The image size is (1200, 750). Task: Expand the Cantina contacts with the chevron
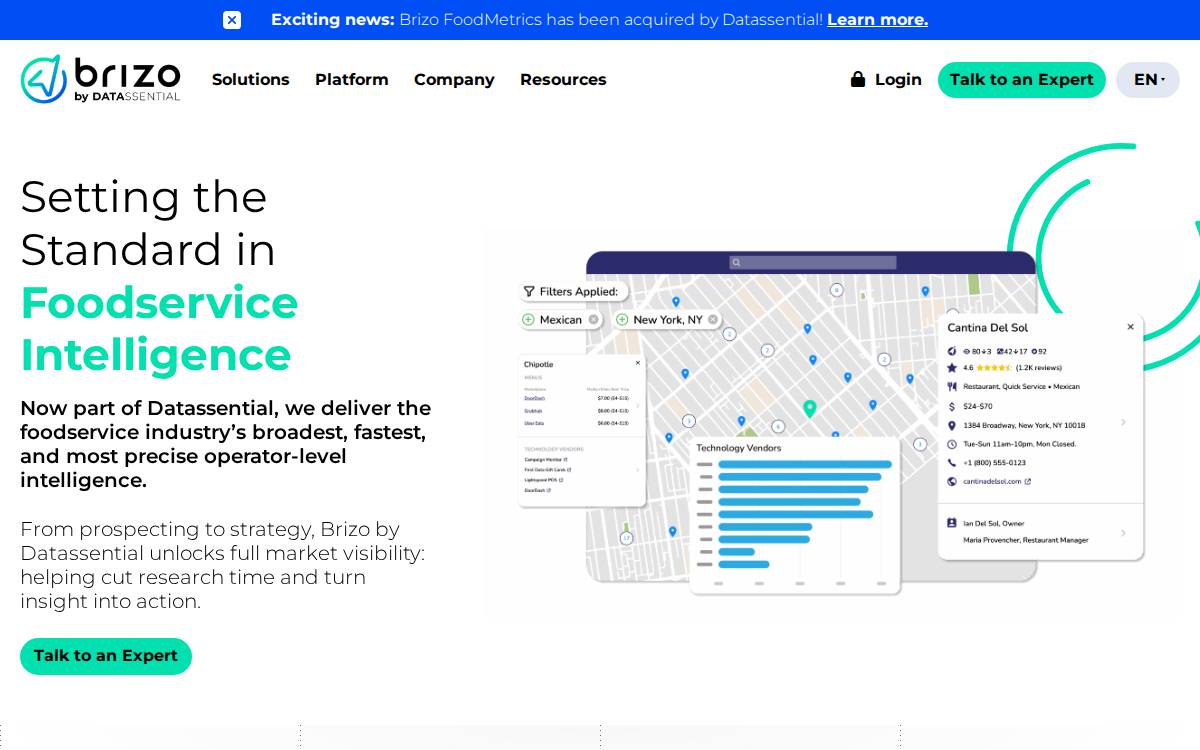pyautogui.click(x=1123, y=533)
